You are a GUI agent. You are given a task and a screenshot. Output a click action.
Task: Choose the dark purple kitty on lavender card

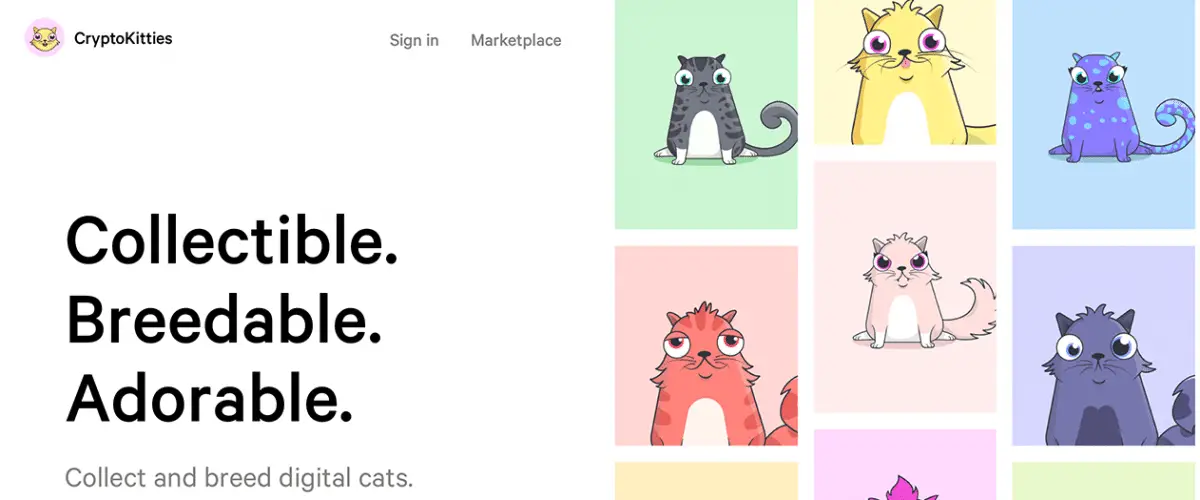coord(1106,346)
